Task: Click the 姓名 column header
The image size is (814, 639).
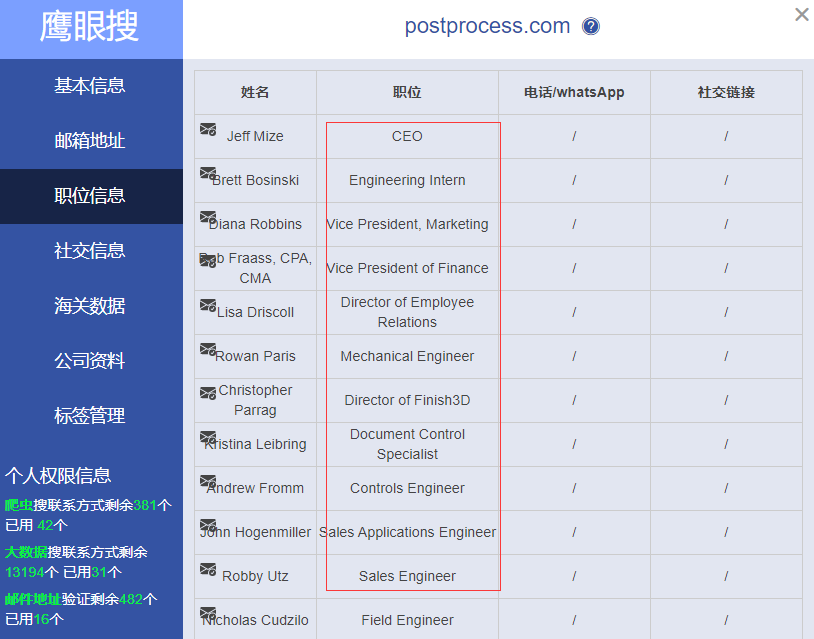Action: tap(255, 92)
